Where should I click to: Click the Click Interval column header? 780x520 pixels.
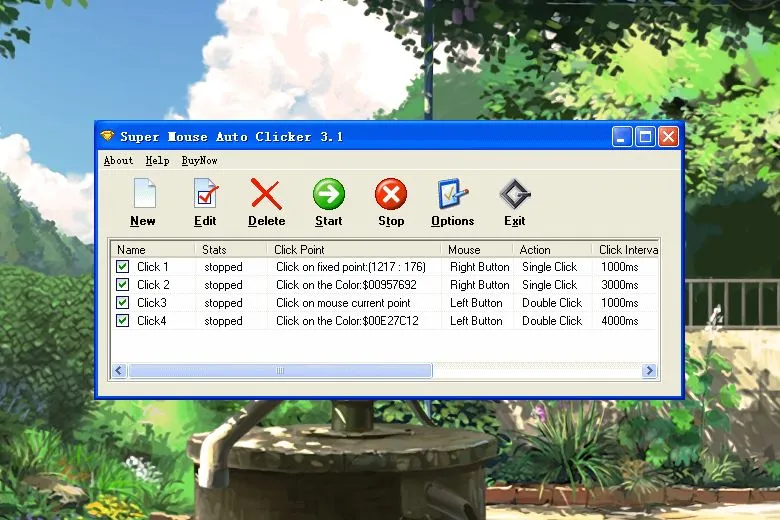point(625,249)
